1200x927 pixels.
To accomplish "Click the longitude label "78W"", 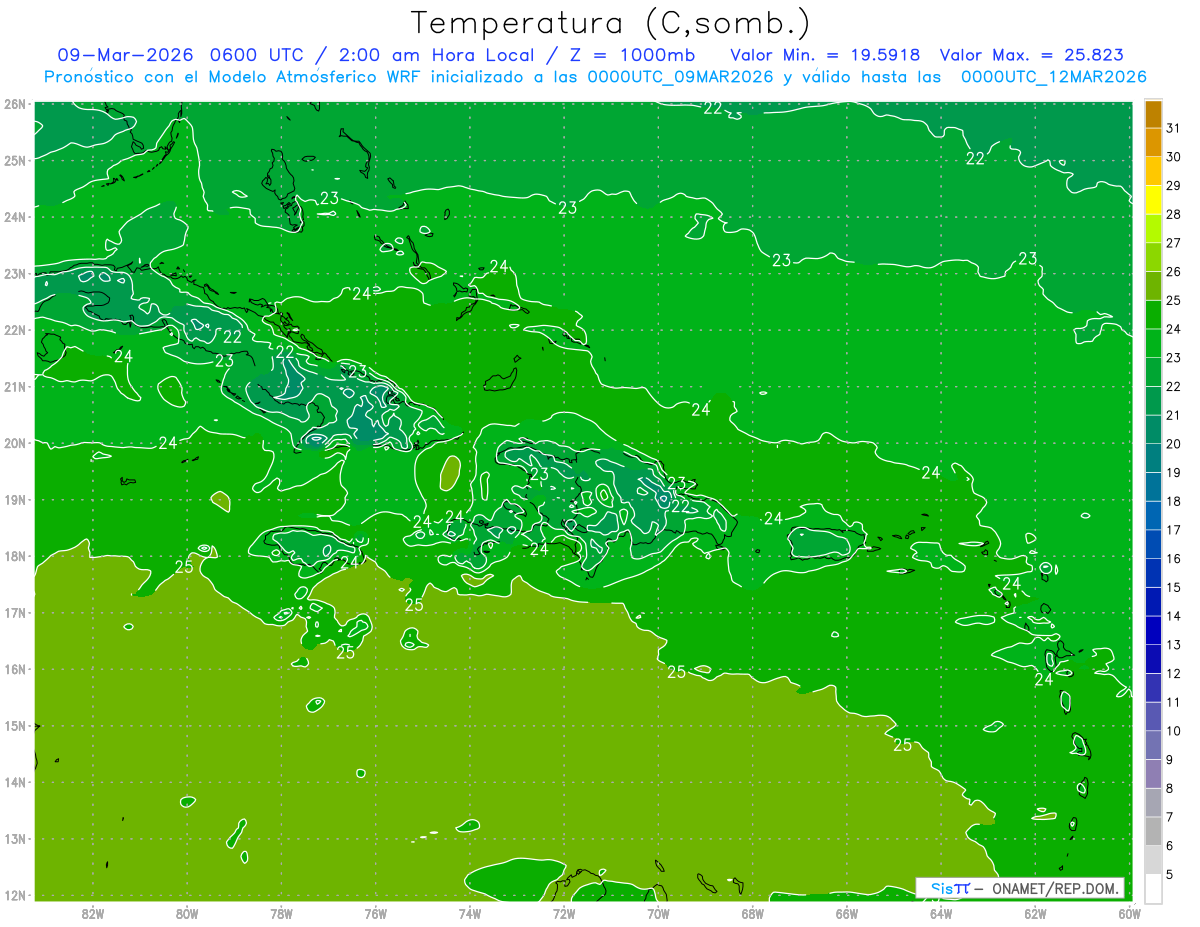I will 281,913.
